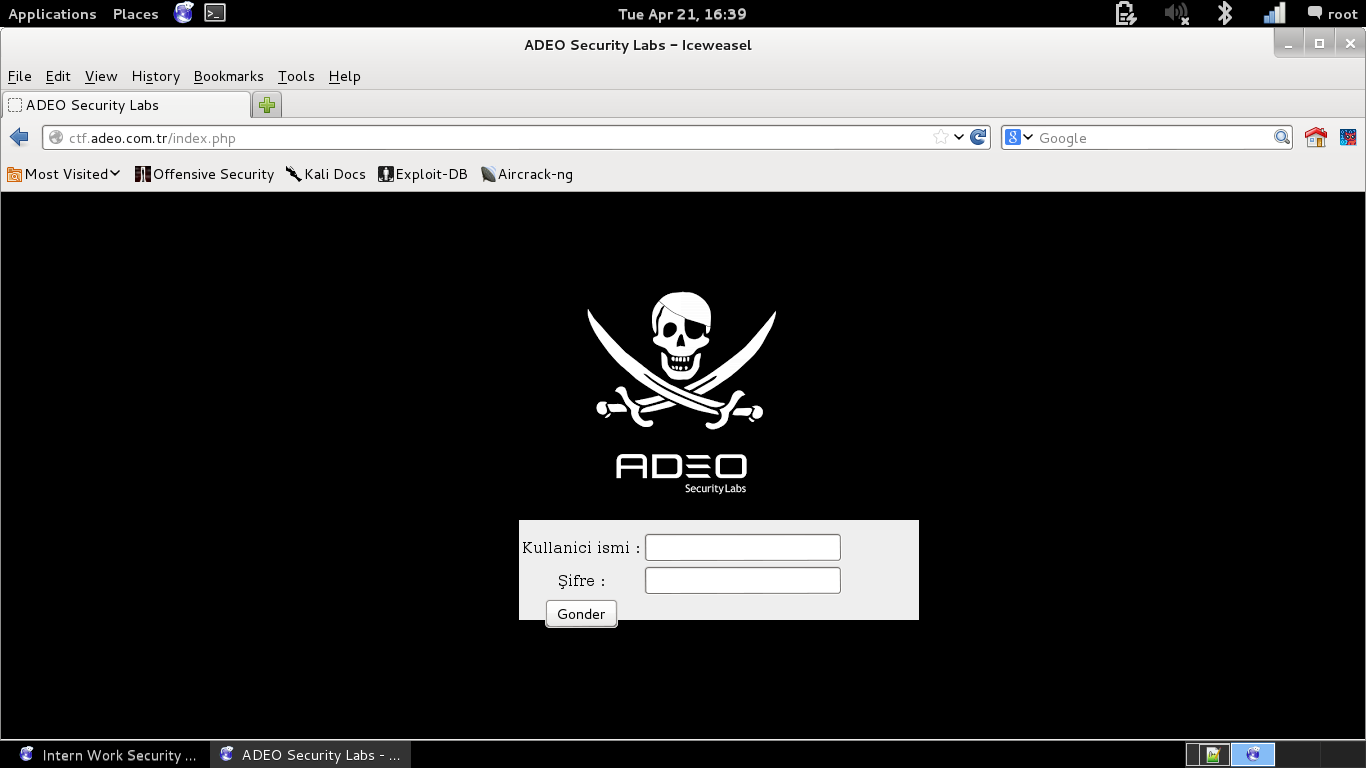Open the root user menu
1366x768 pixels.
[1332, 14]
